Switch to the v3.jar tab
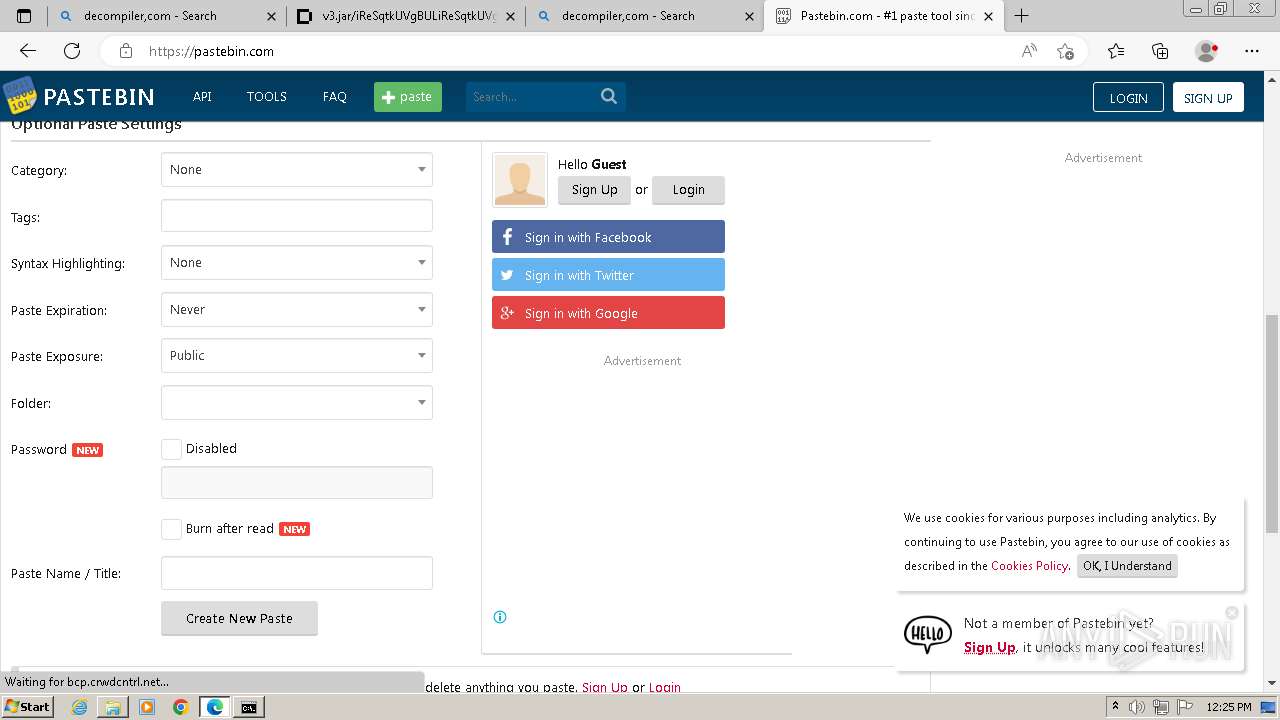1280x720 pixels. point(407,16)
